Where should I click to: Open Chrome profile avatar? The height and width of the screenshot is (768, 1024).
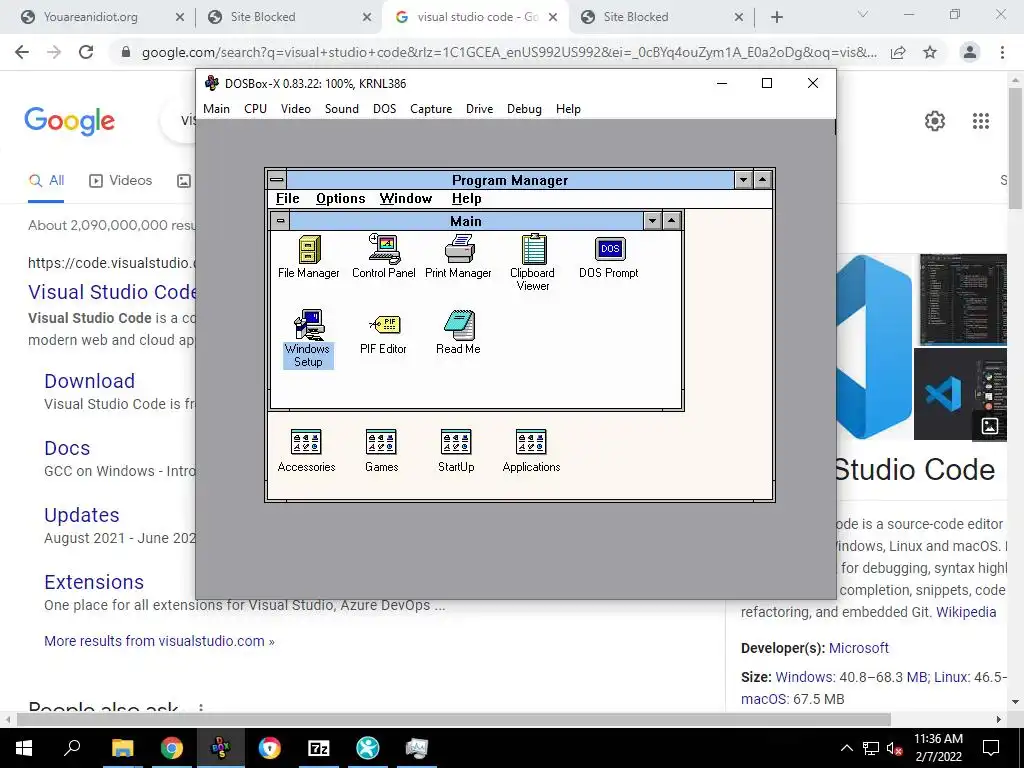tap(970, 52)
